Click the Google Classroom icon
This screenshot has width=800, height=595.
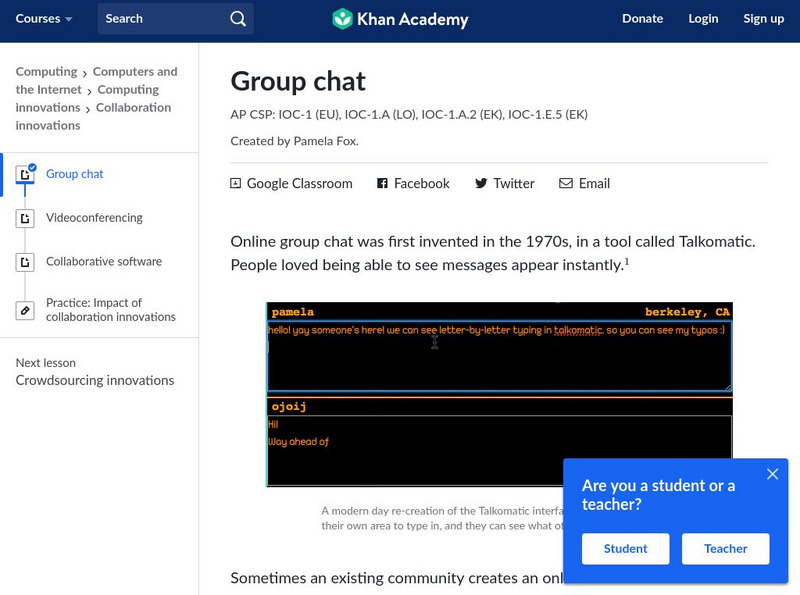click(235, 183)
